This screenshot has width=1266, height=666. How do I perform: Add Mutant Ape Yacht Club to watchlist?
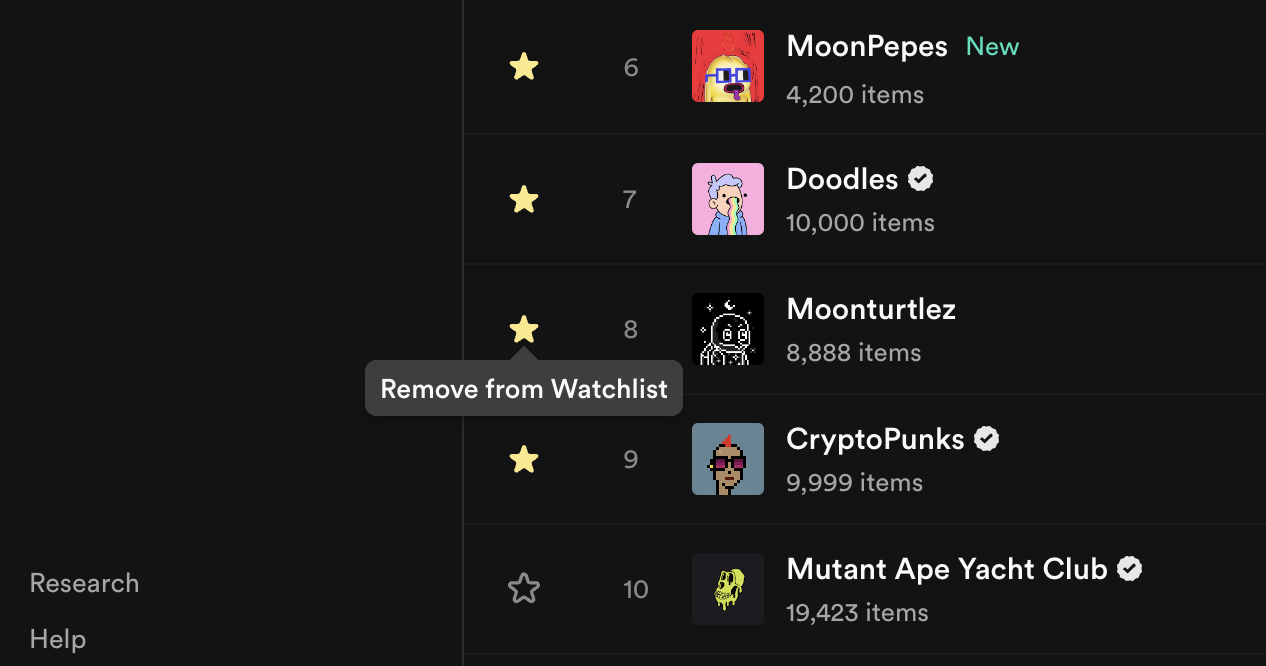(x=523, y=589)
